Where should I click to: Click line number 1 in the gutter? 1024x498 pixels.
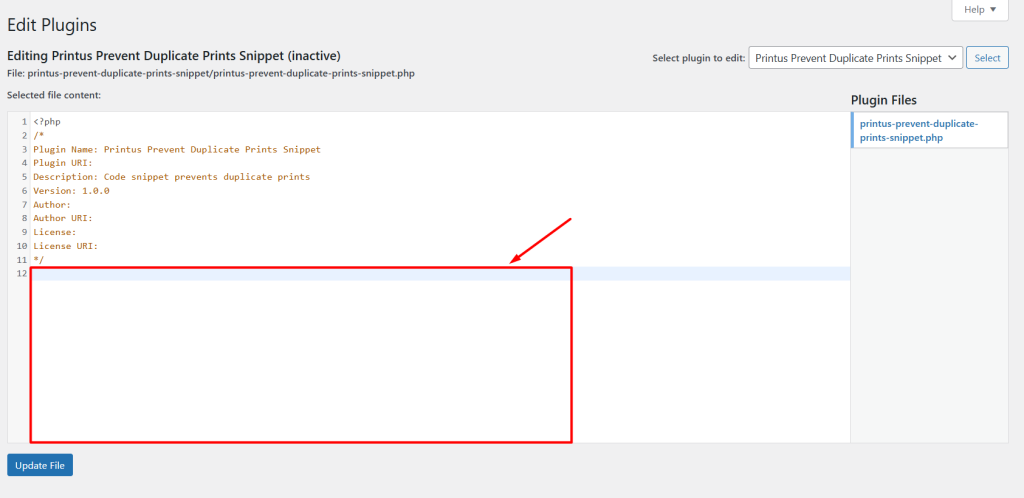pyautogui.click(x=23, y=122)
